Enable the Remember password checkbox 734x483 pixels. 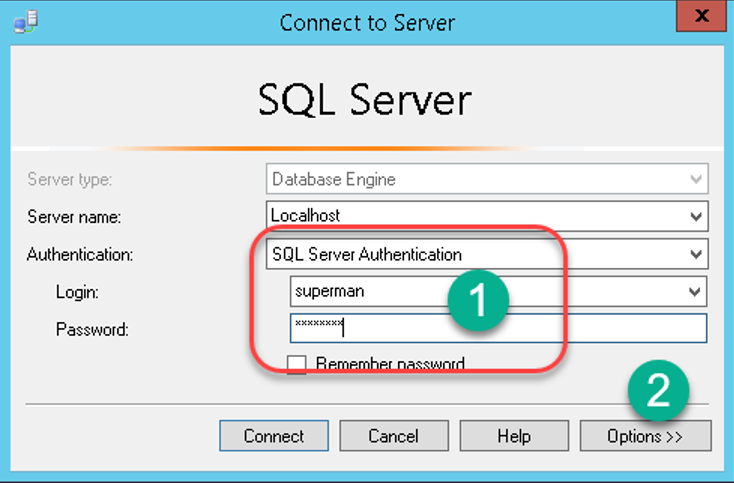[297, 364]
